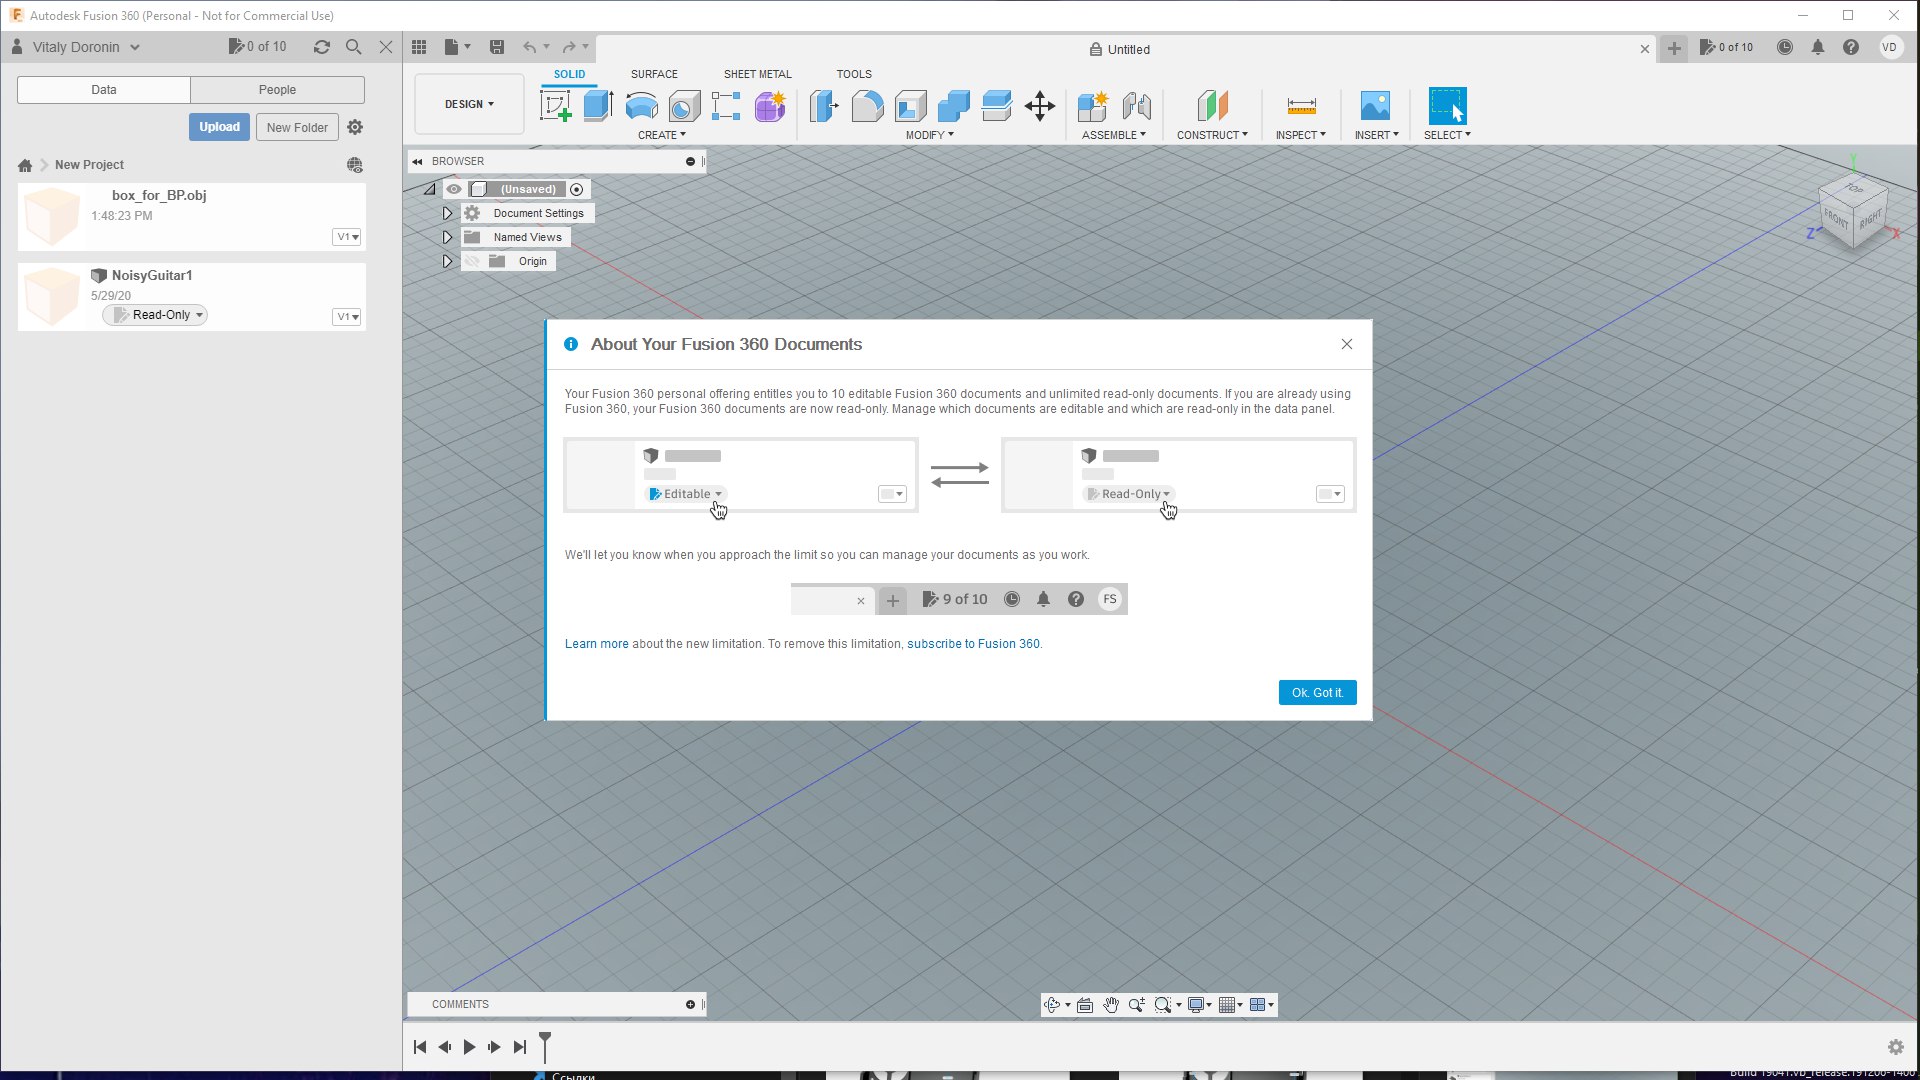Viewport: 1920px width, 1080px height.
Task: Open the Construct dropdown menu
Action: (x=1212, y=135)
